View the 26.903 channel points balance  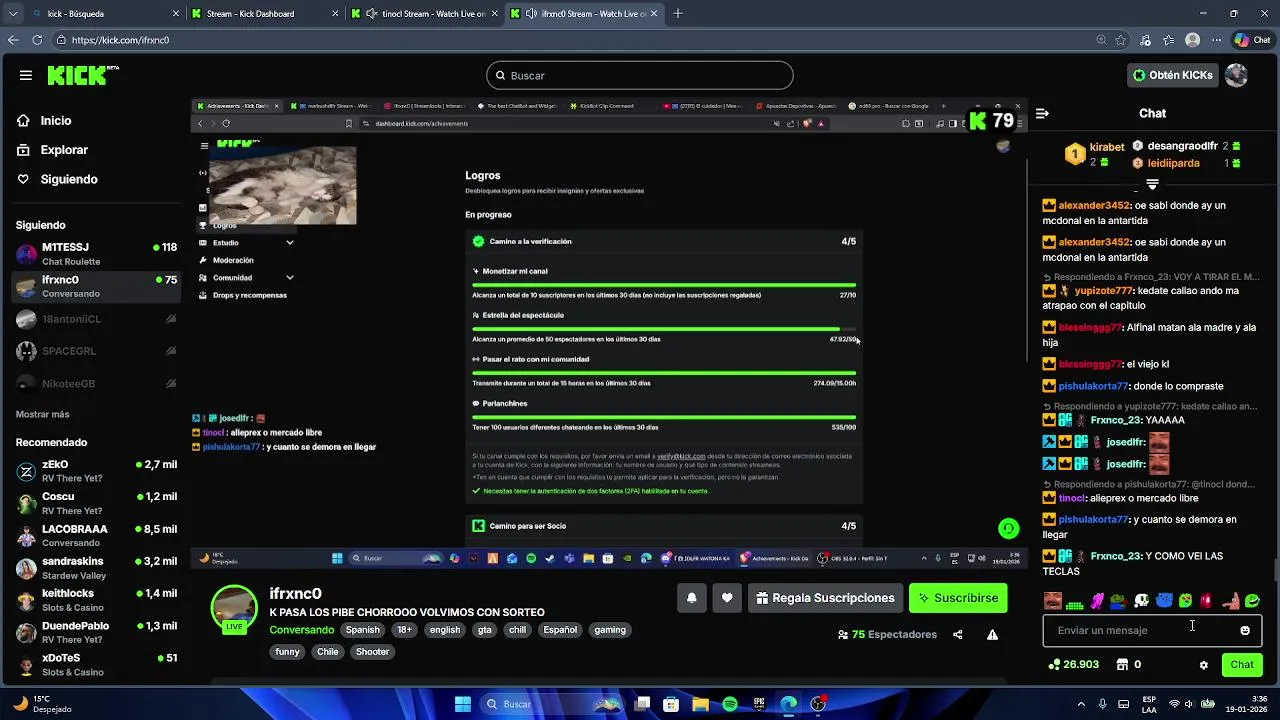coord(1073,664)
